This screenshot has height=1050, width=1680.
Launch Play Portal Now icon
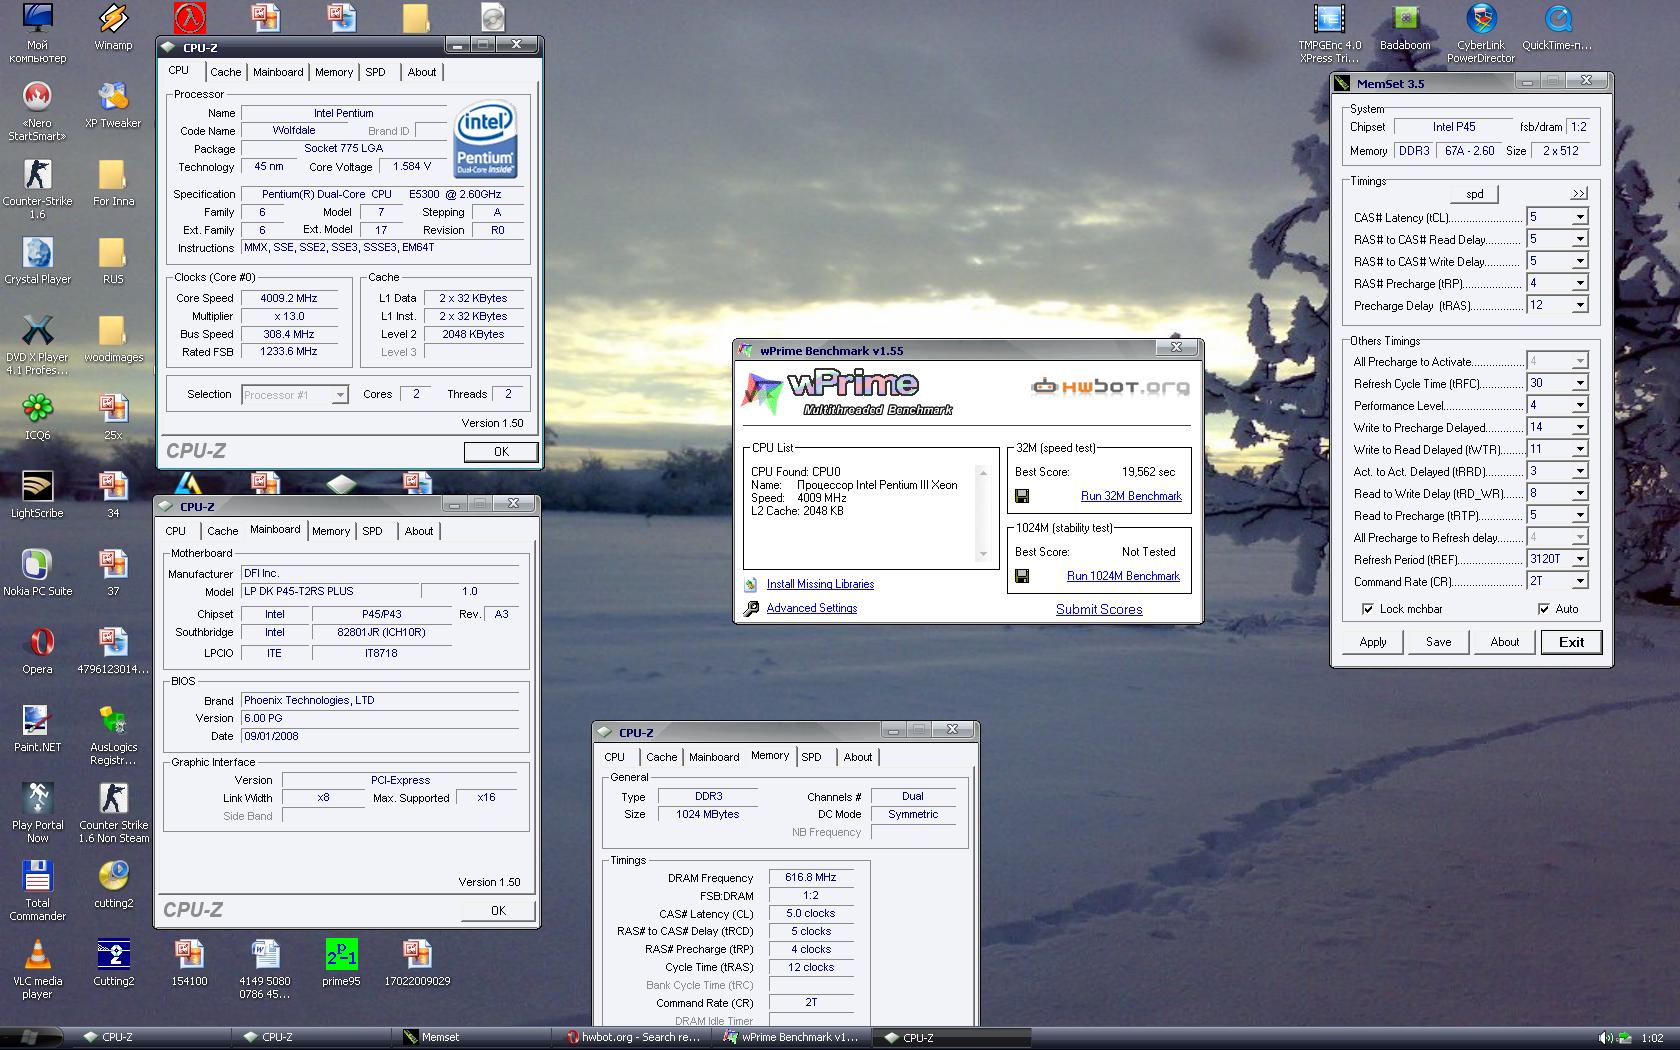(x=37, y=812)
